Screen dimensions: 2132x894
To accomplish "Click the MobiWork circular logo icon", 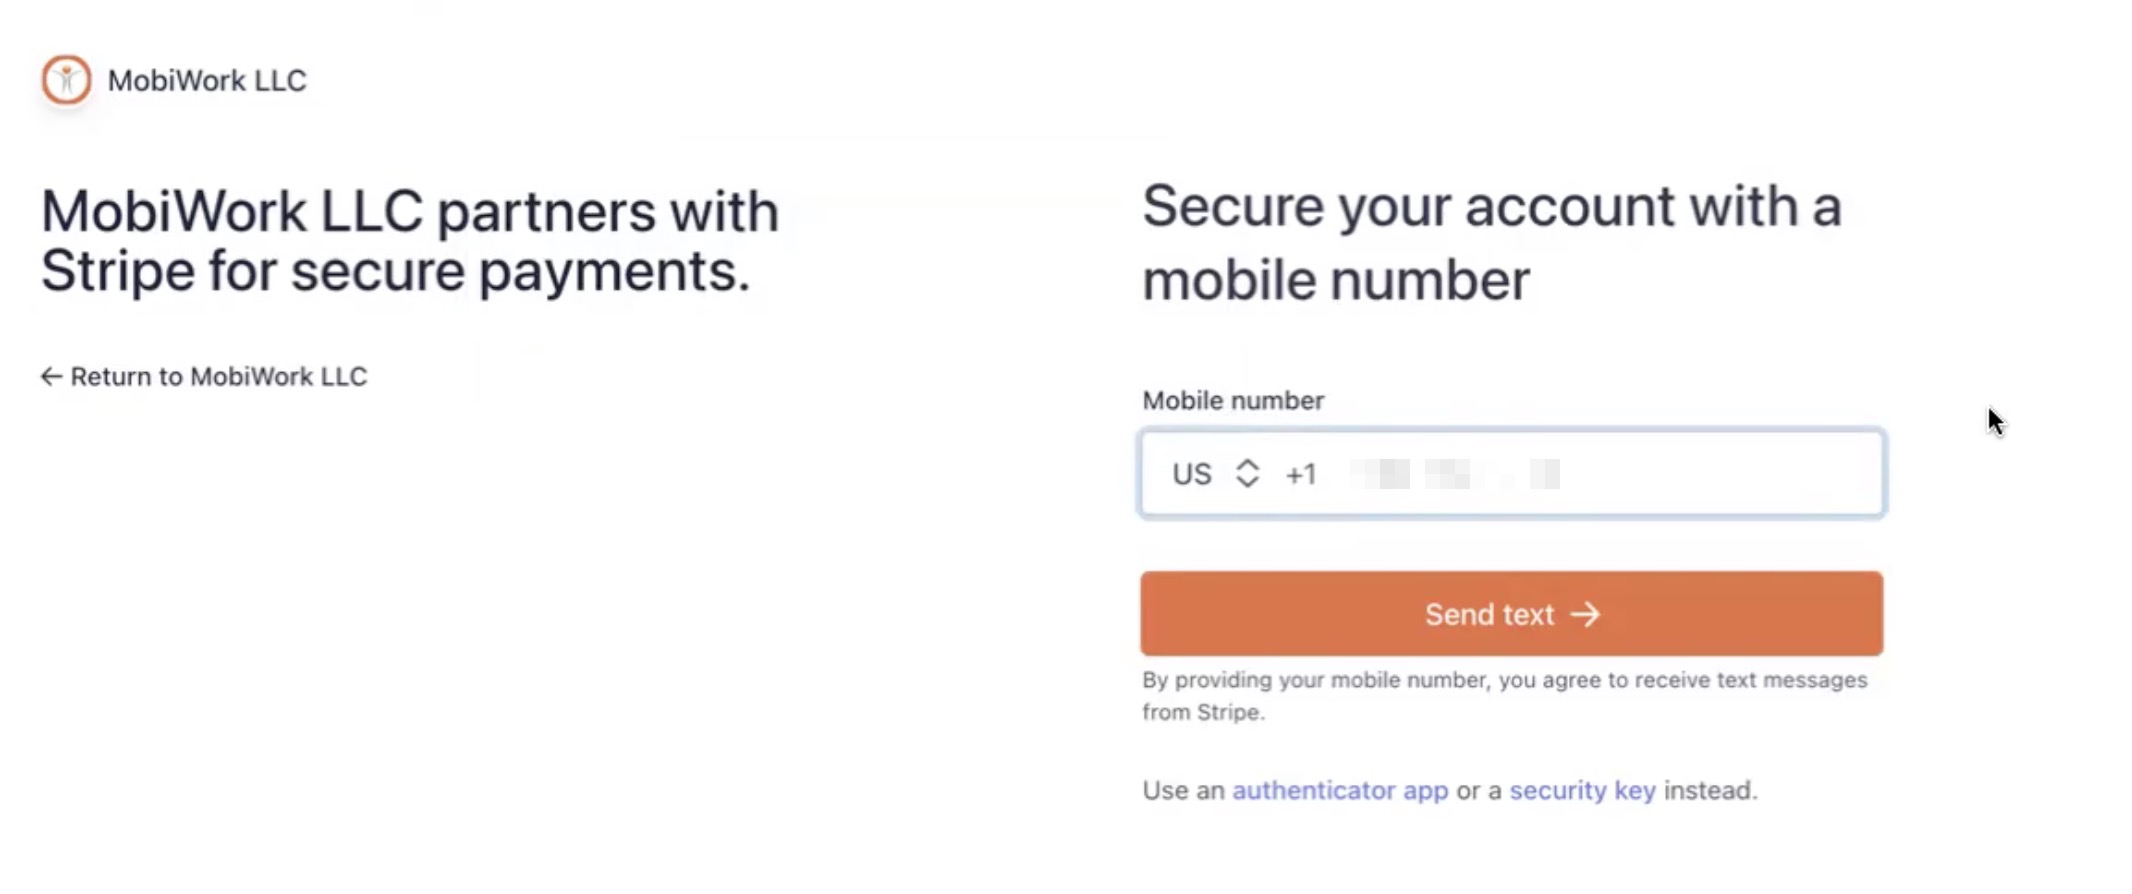I will pos(66,80).
